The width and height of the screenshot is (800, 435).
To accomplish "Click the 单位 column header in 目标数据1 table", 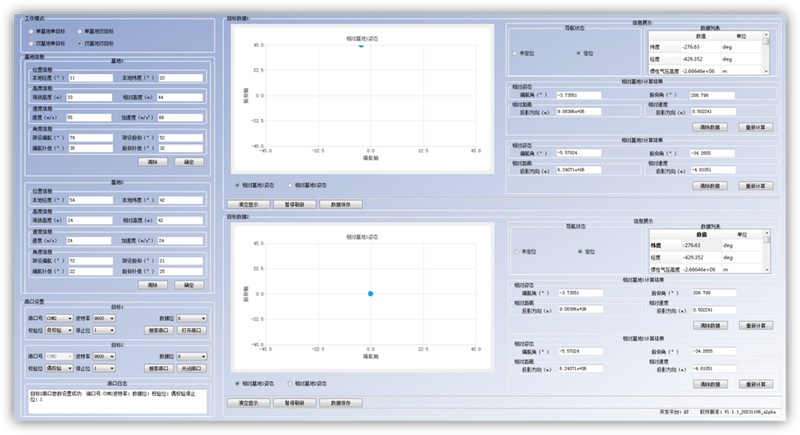I will (x=741, y=36).
